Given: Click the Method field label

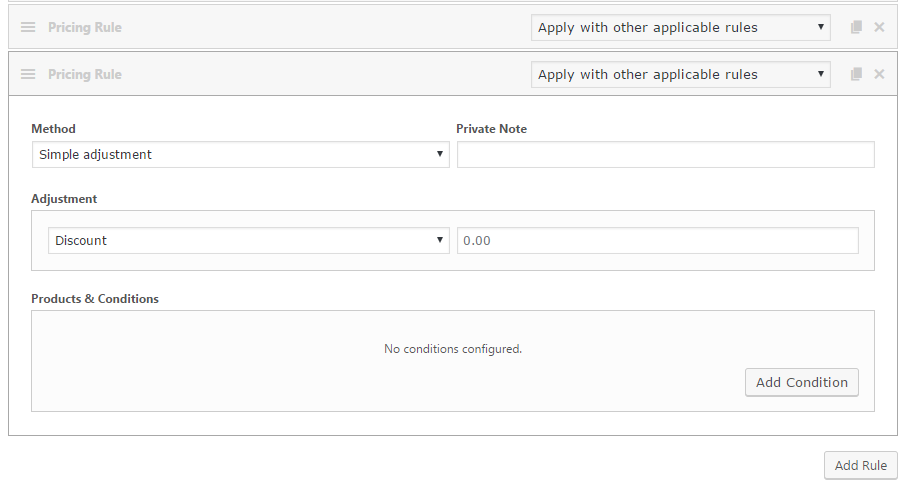Looking at the screenshot, I should (53, 129).
